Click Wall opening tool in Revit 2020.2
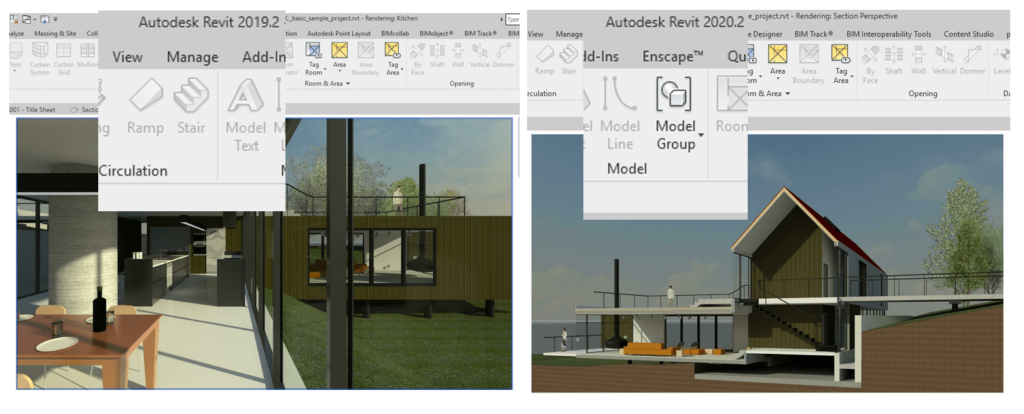This screenshot has width=1024, height=414. click(918, 59)
